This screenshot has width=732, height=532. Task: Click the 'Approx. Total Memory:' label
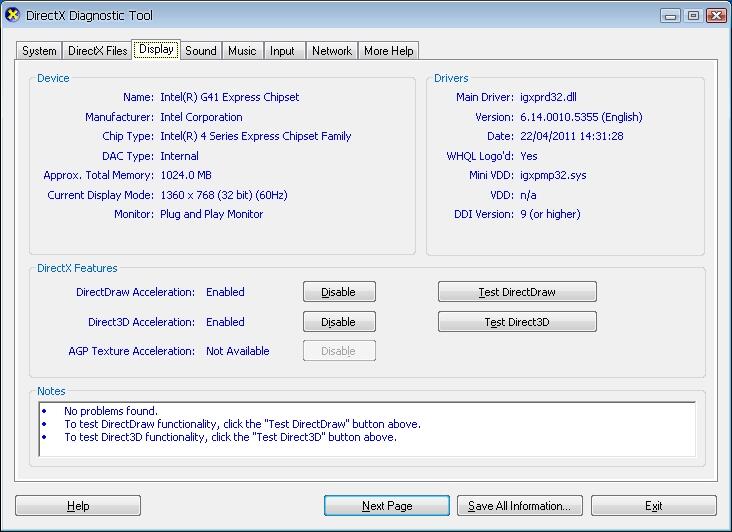(99, 175)
